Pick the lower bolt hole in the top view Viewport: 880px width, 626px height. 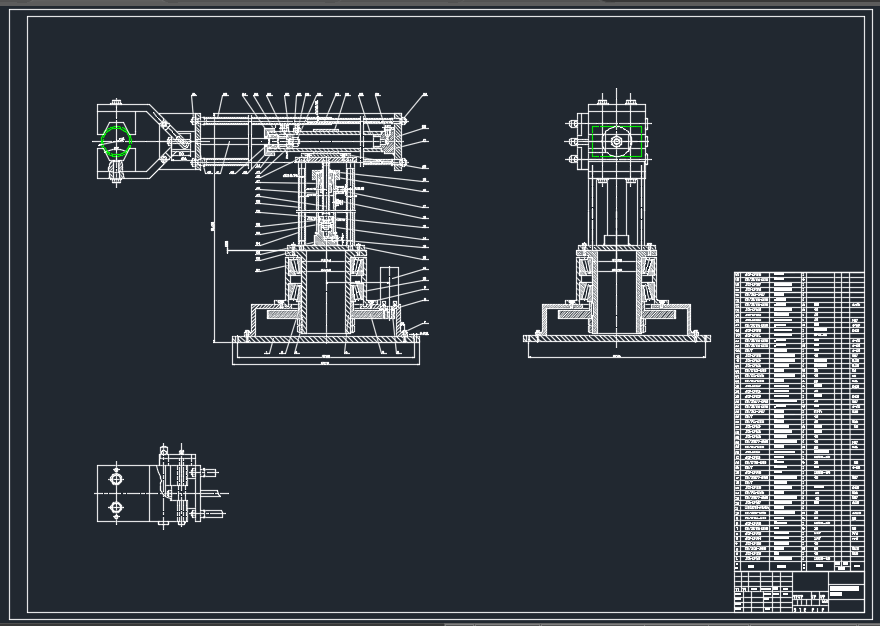coord(116,508)
